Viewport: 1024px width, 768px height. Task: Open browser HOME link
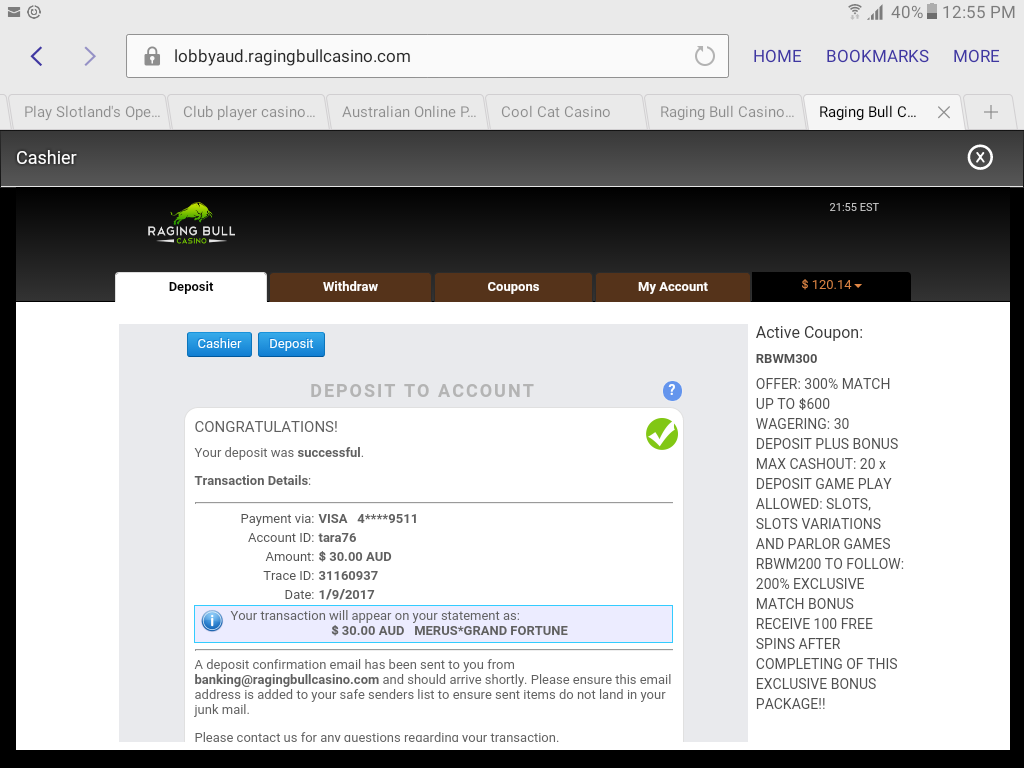point(777,56)
